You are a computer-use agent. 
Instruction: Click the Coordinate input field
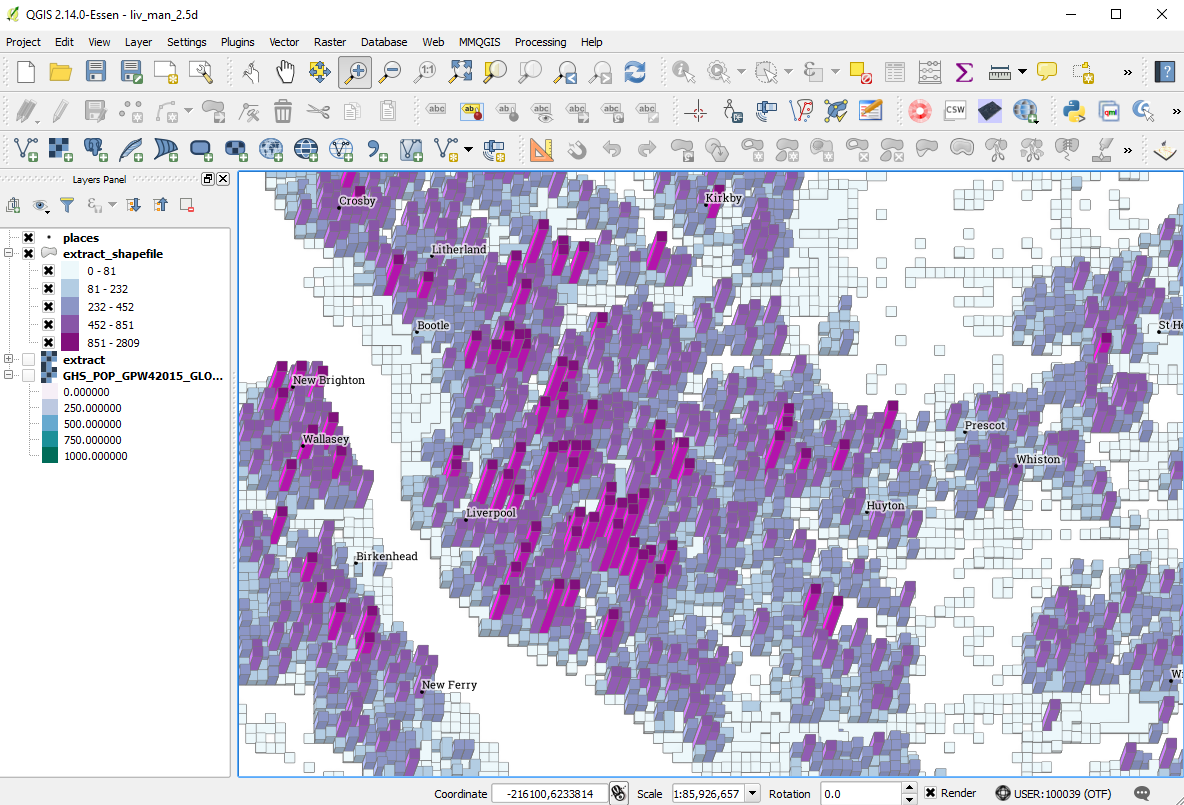point(549,792)
